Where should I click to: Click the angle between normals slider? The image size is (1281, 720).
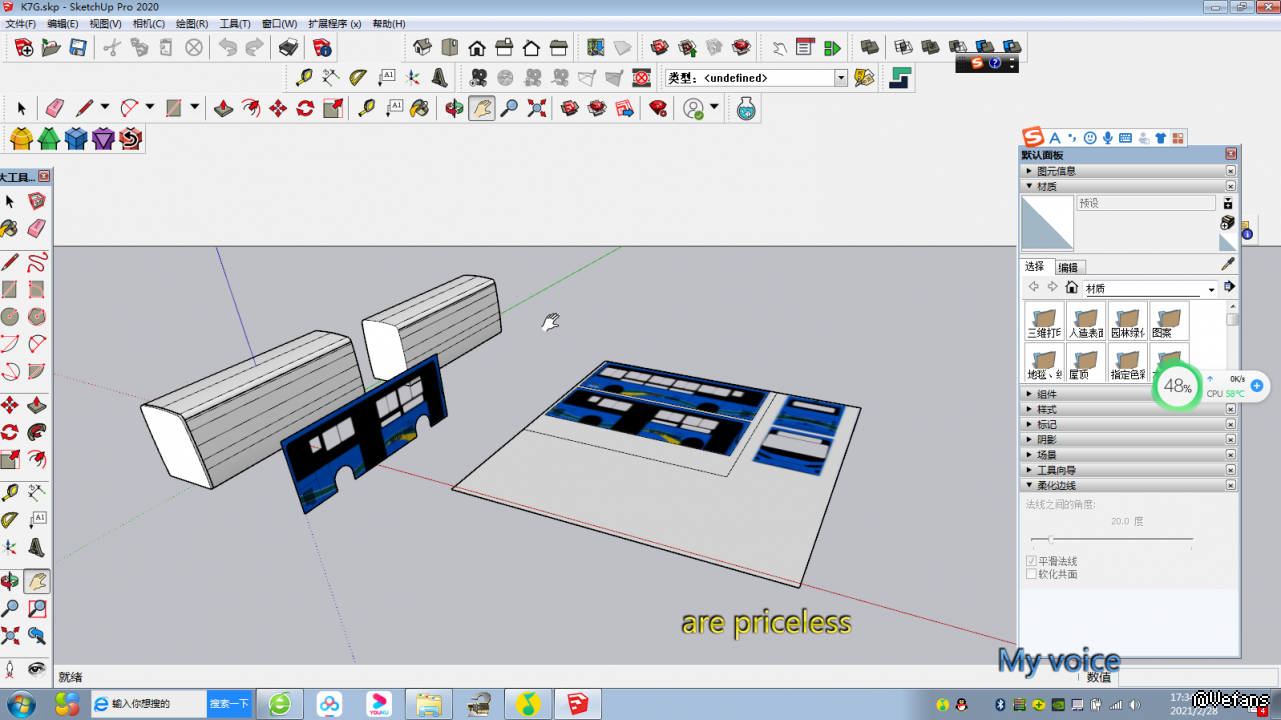point(1050,540)
